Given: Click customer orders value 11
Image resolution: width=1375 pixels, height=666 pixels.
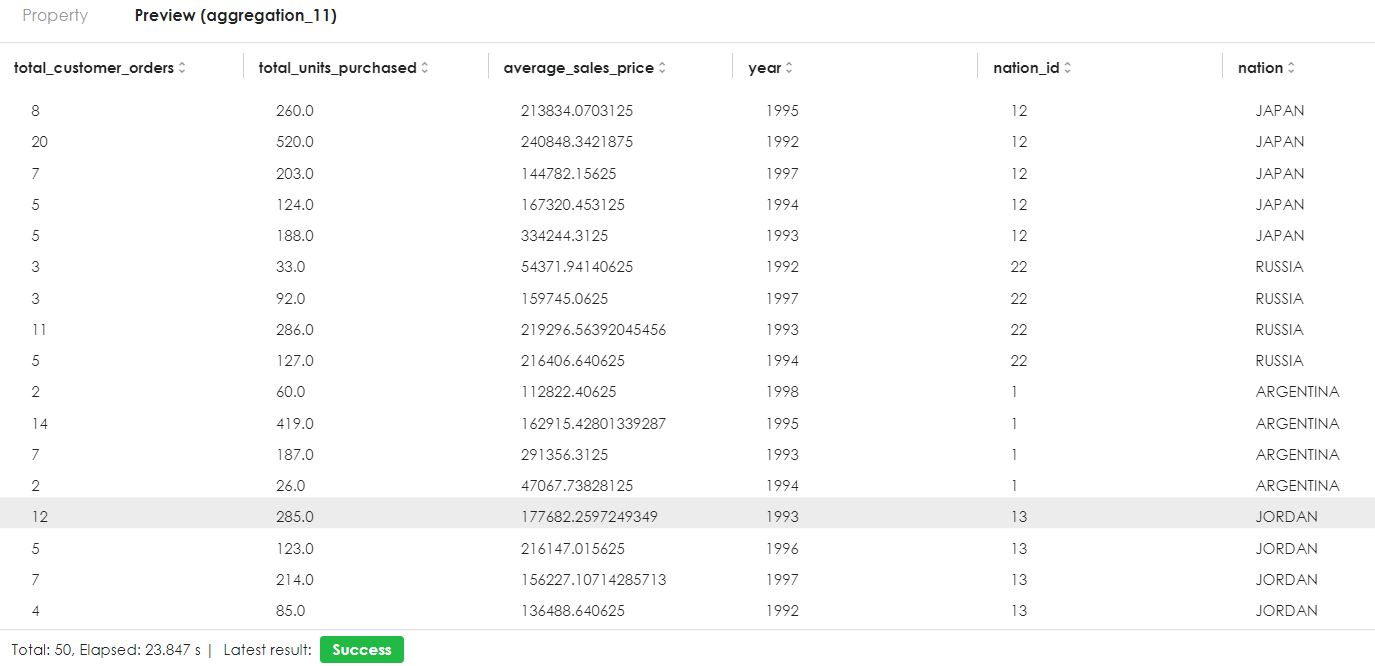Looking at the screenshot, I should 39,330.
